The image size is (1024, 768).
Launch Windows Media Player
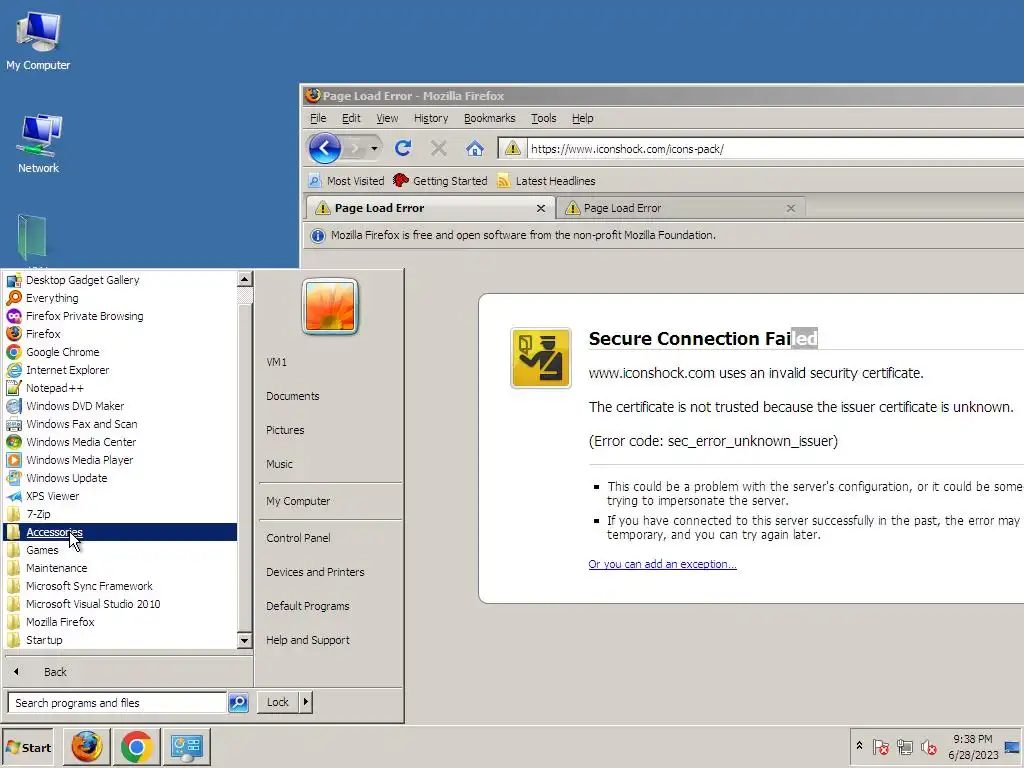click(120, 460)
